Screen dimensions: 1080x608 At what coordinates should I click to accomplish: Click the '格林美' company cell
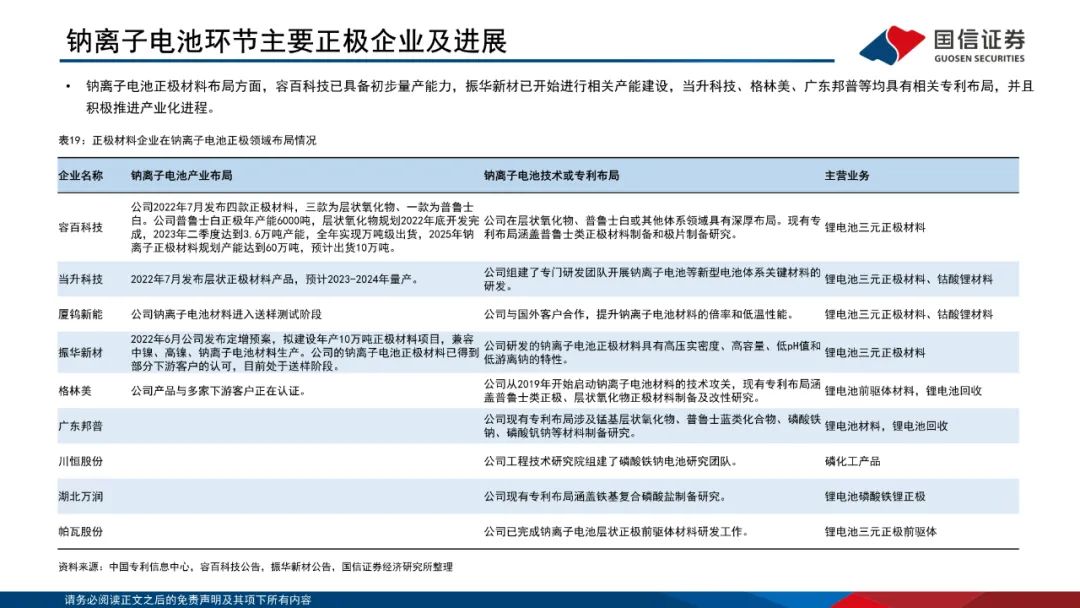[x=74, y=391]
